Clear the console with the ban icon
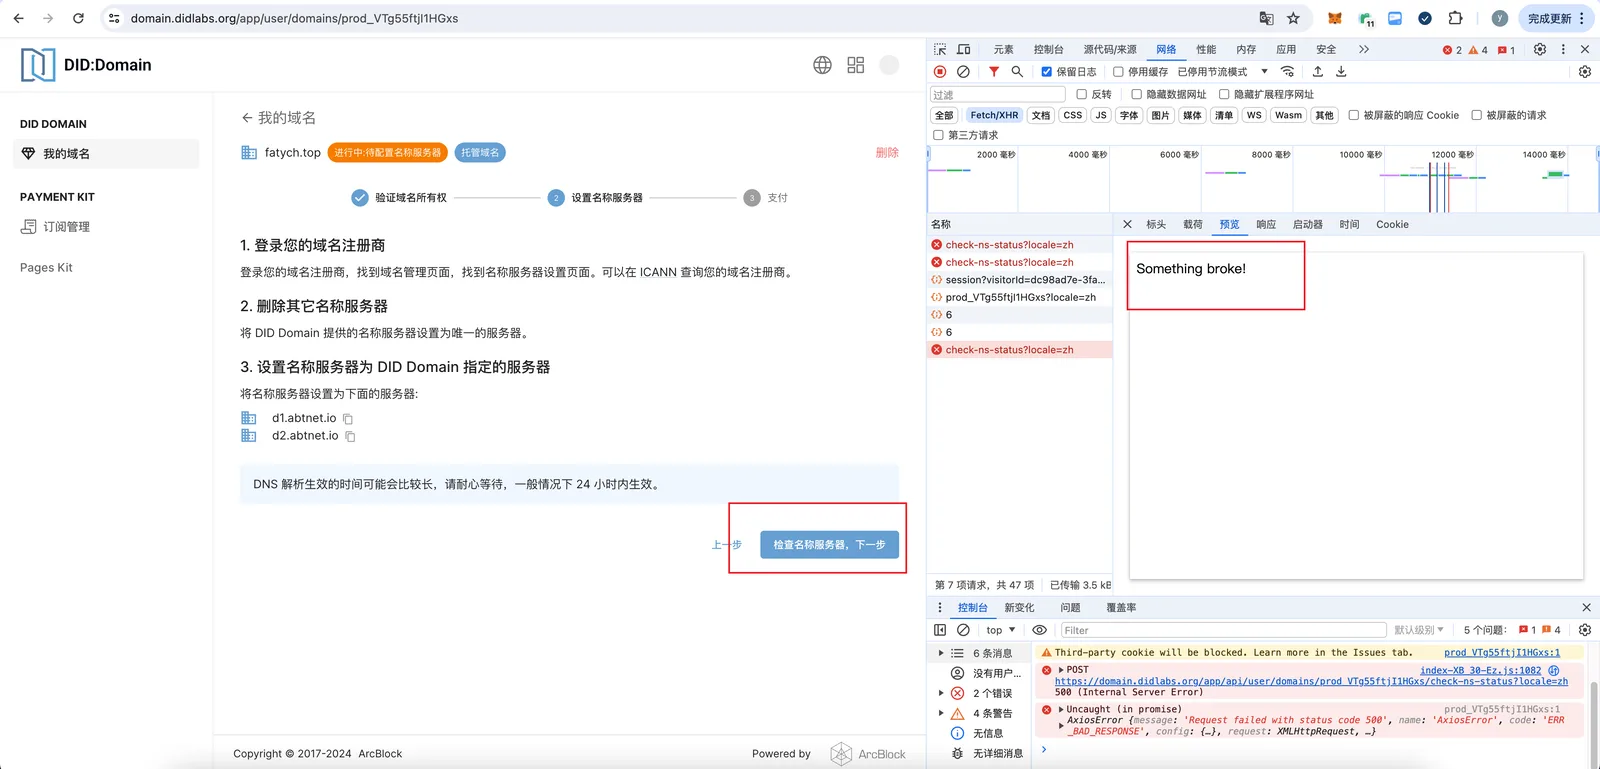 (963, 630)
